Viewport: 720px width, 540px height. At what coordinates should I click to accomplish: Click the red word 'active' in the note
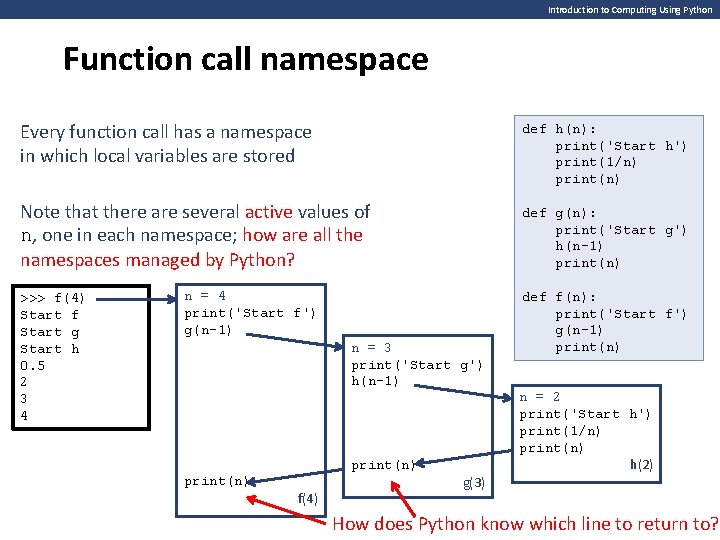pyautogui.click(x=269, y=212)
